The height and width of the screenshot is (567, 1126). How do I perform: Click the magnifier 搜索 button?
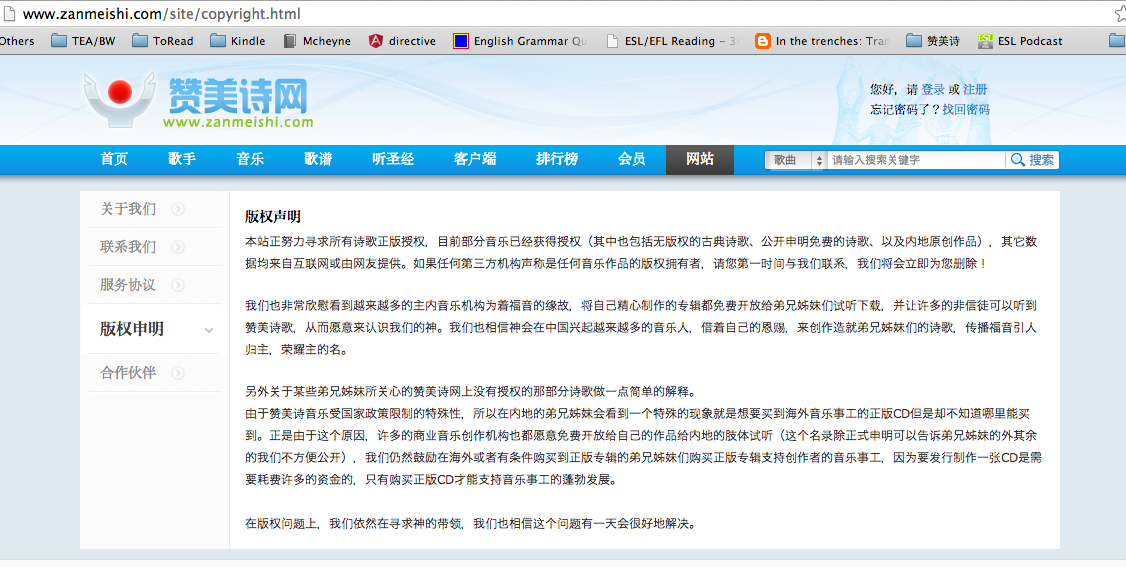(x=1032, y=160)
